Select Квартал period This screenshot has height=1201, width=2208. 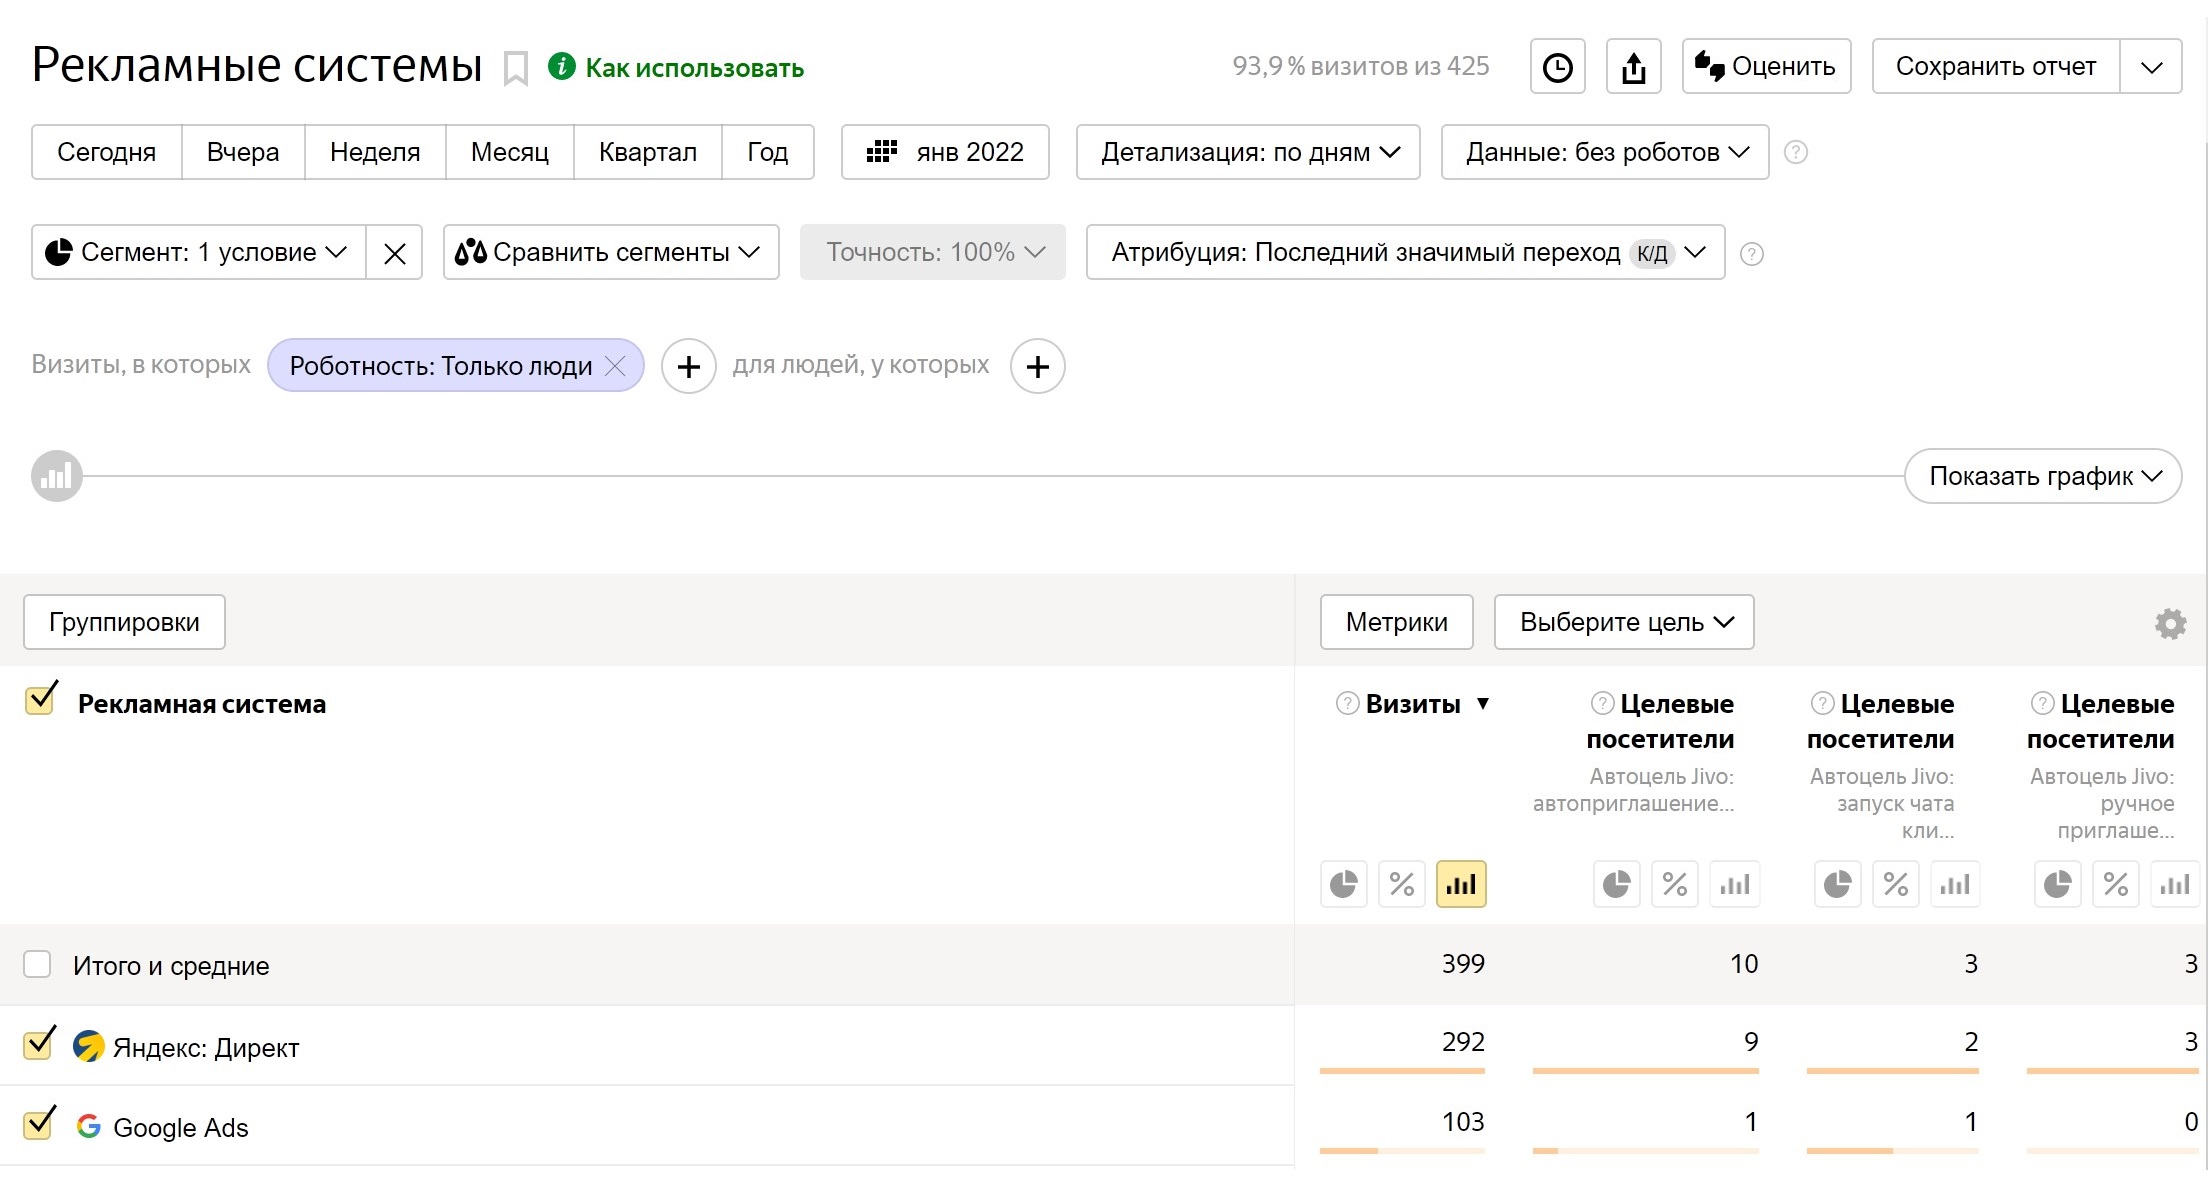[648, 152]
